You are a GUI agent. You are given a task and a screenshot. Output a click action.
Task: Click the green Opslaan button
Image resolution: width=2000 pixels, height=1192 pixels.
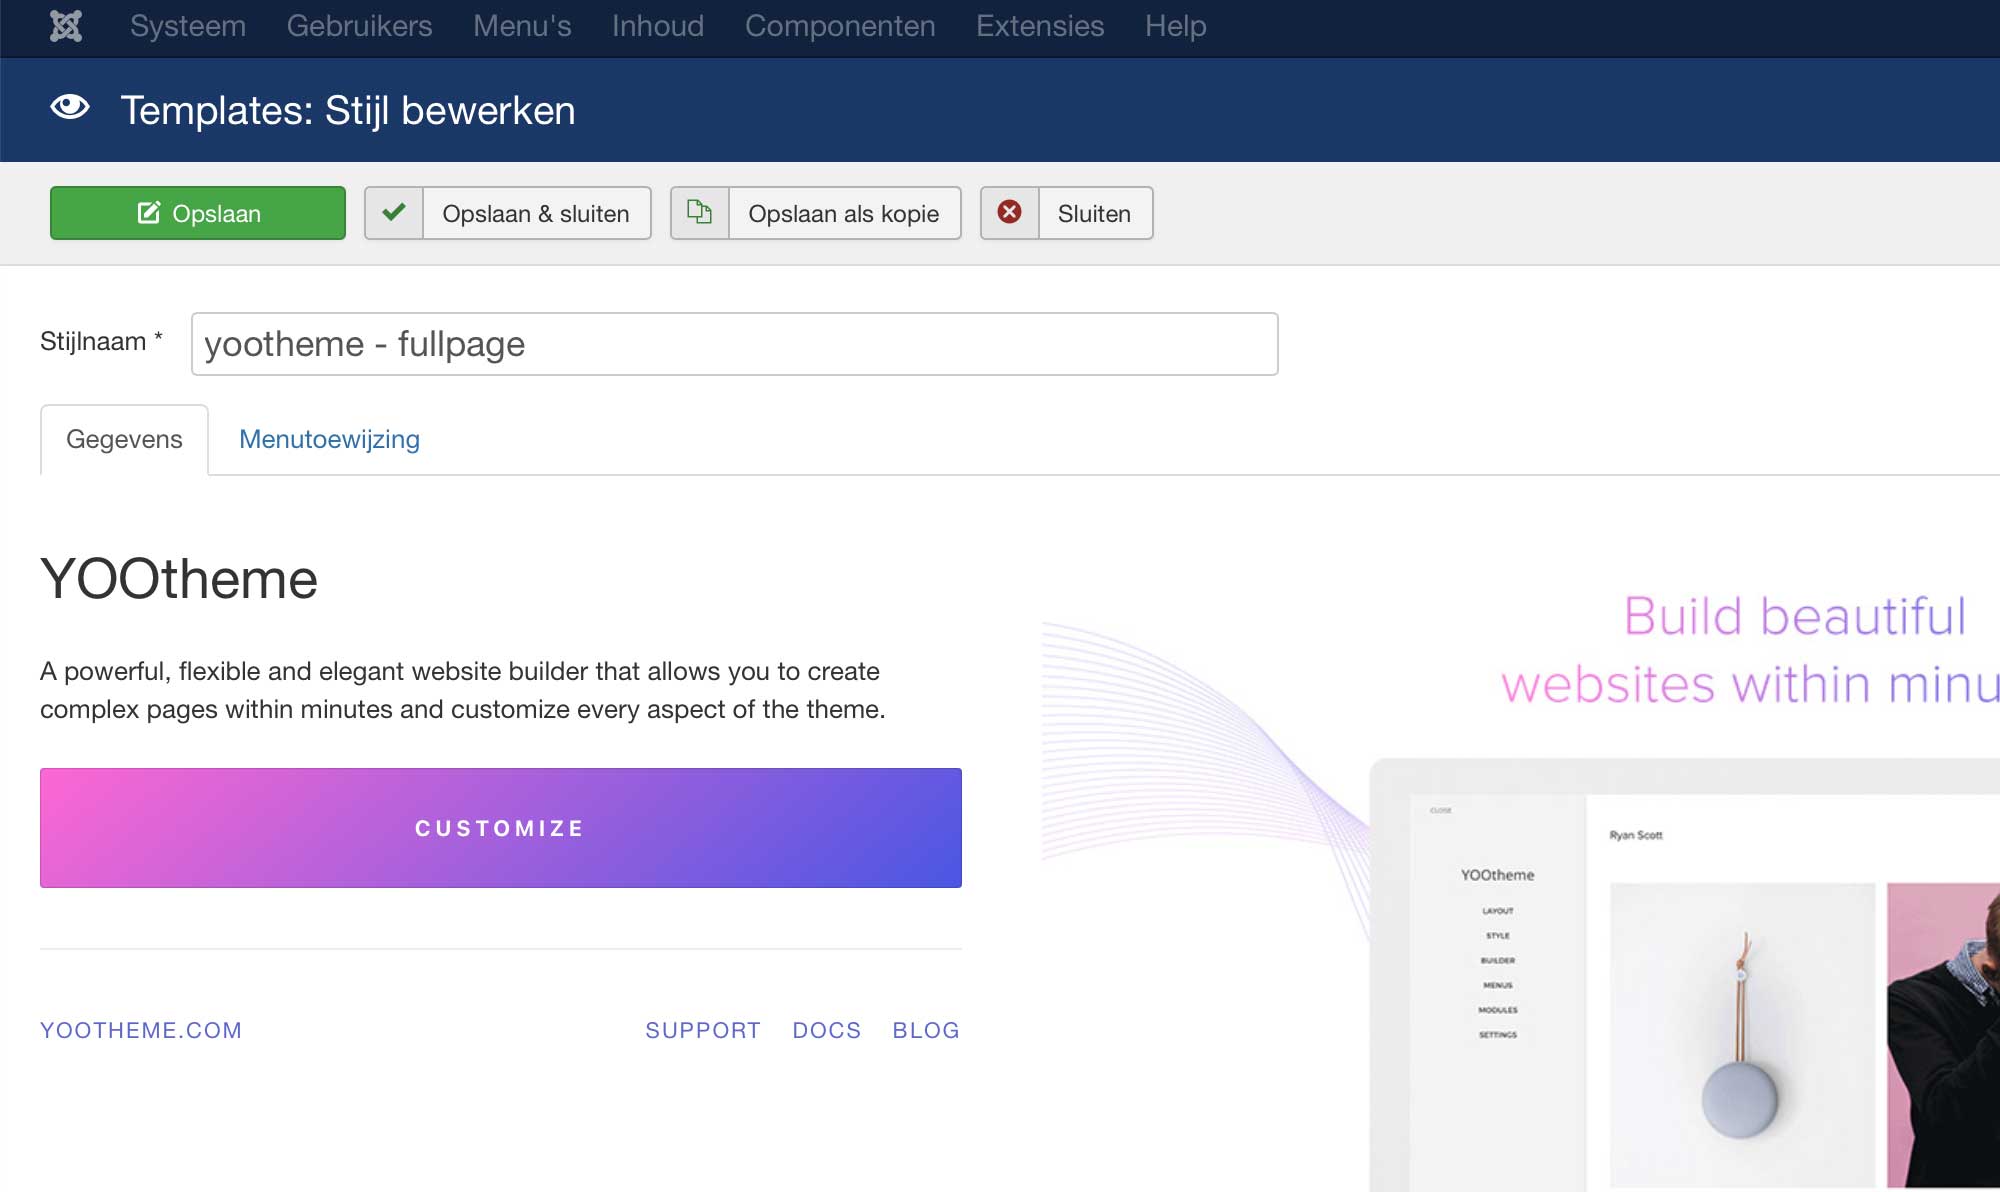[x=198, y=213]
